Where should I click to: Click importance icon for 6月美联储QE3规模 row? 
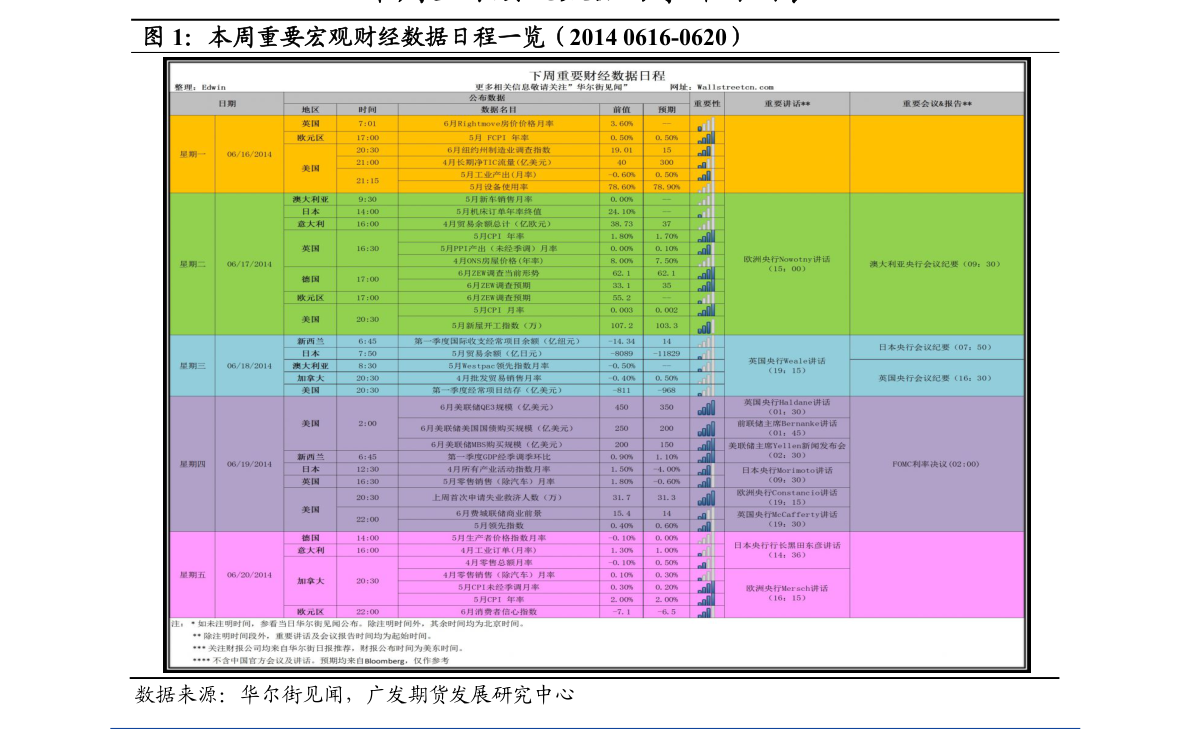[706, 408]
